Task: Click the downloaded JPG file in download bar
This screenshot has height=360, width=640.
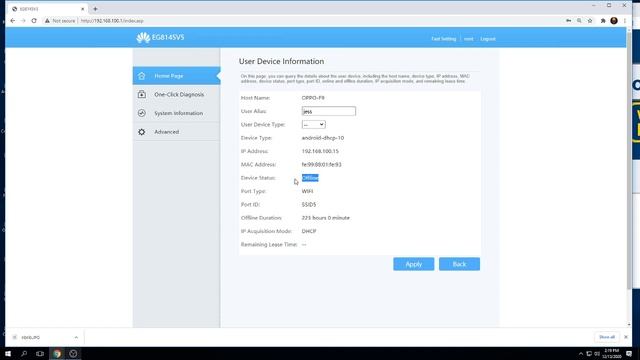Action: 31,338
